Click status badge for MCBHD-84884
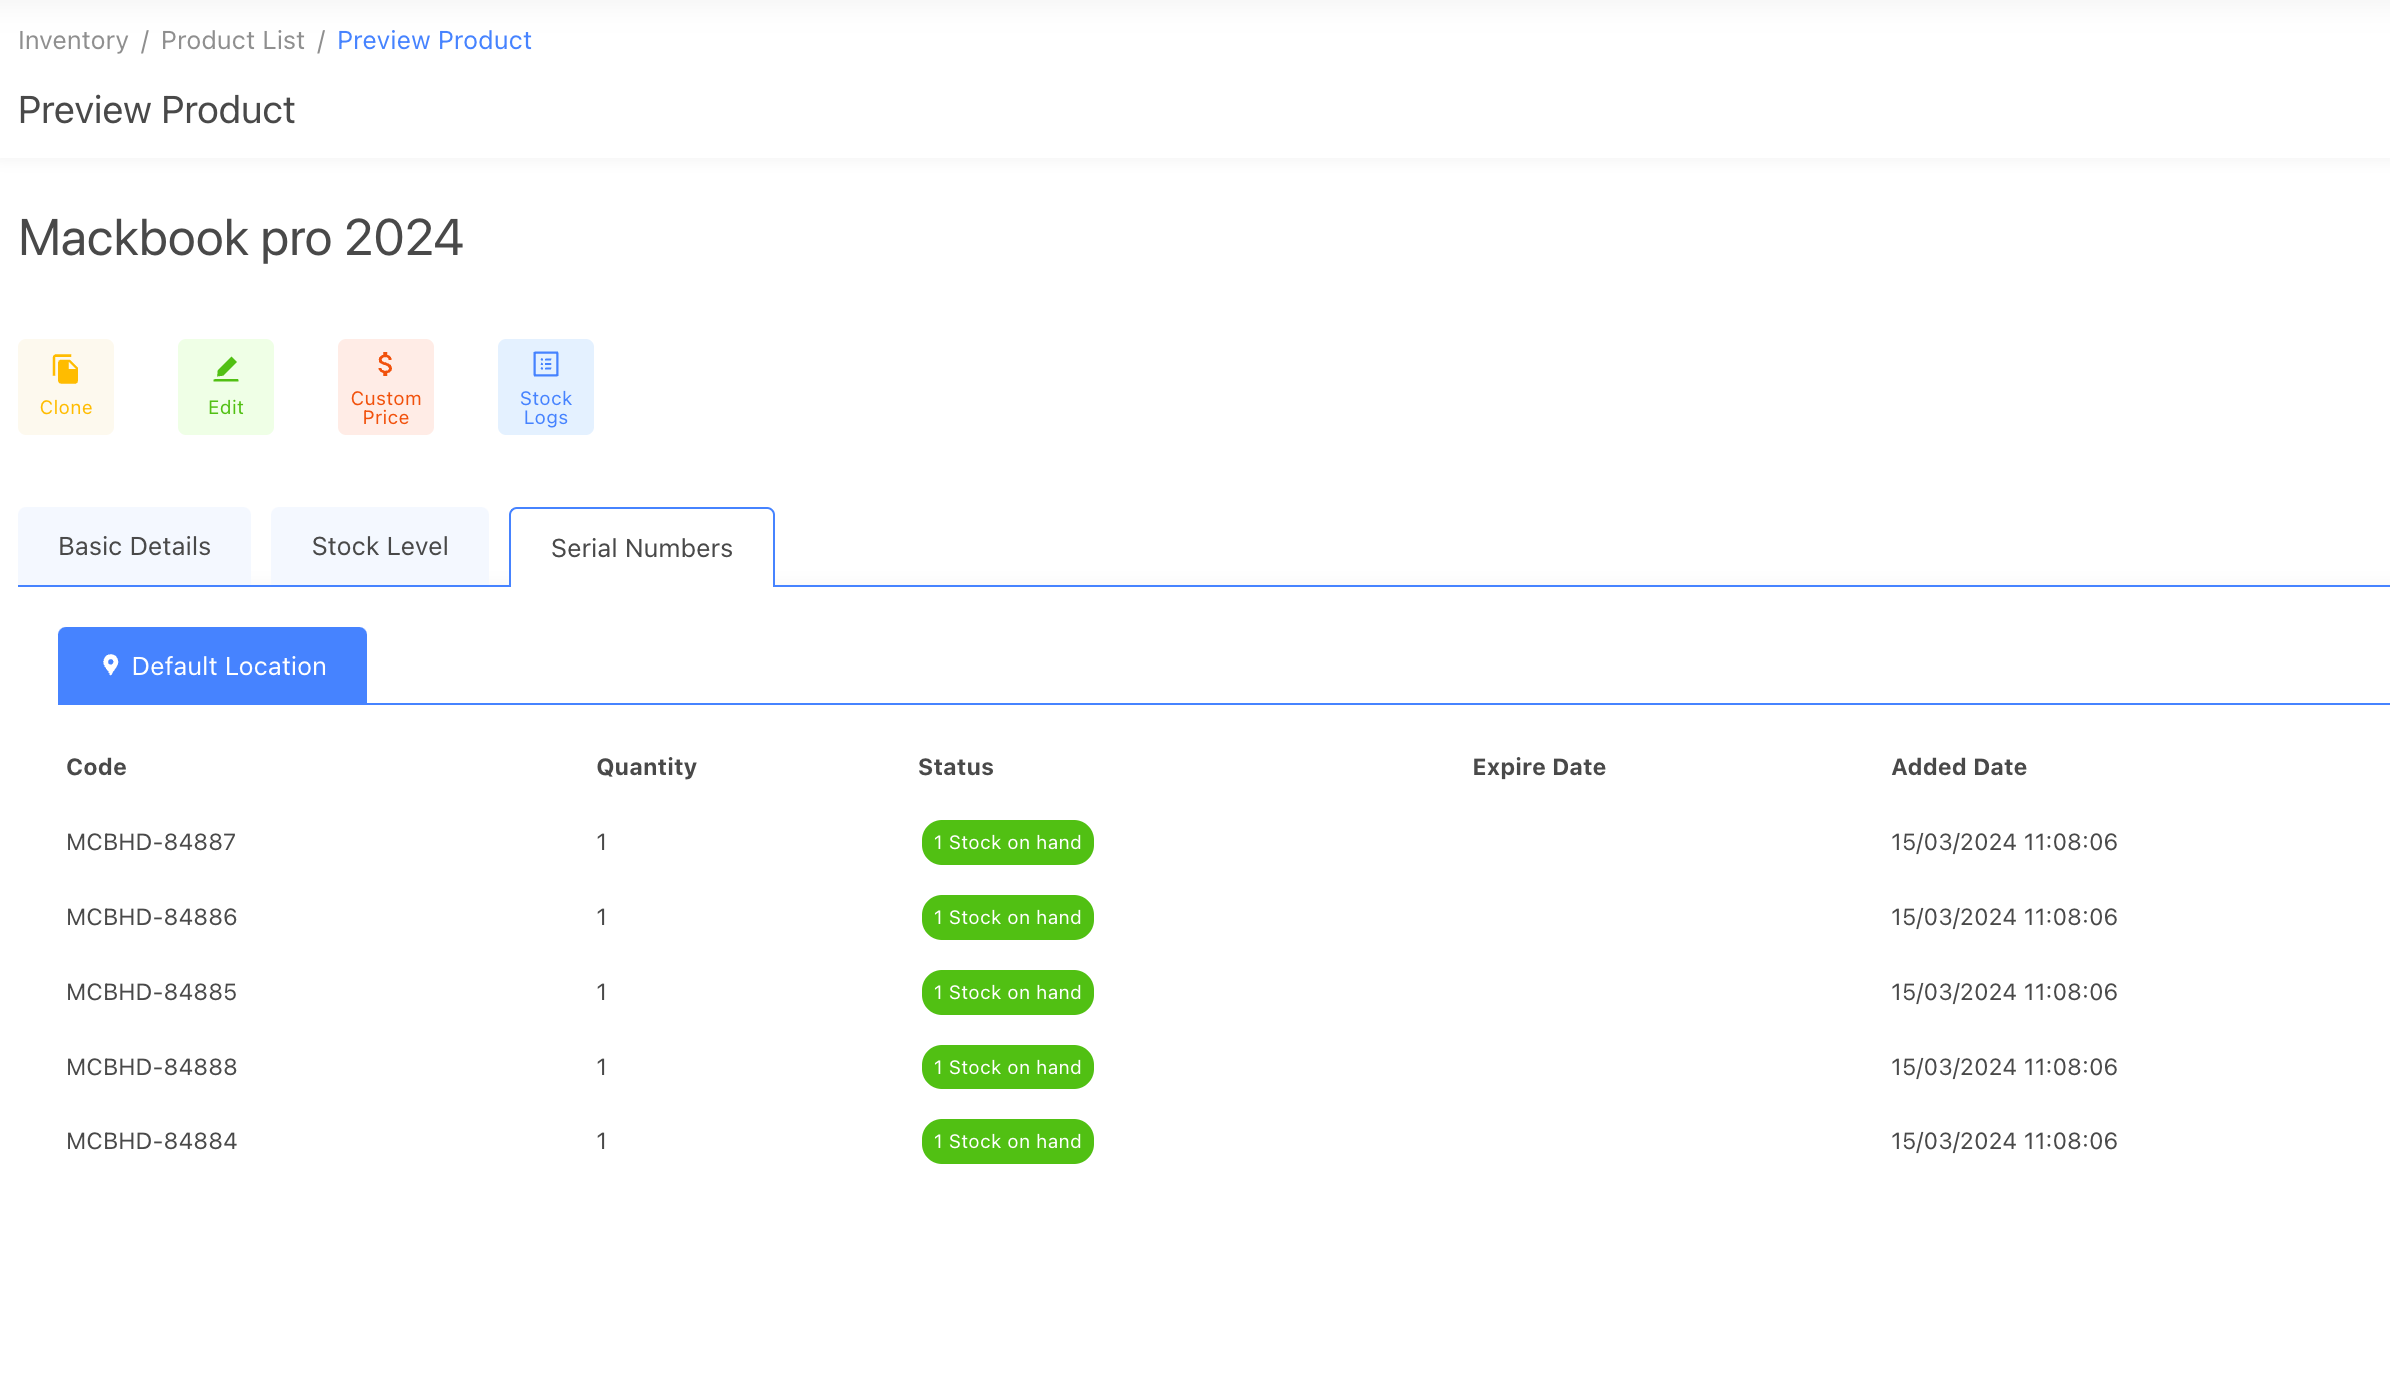 [x=1007, y=1141]
